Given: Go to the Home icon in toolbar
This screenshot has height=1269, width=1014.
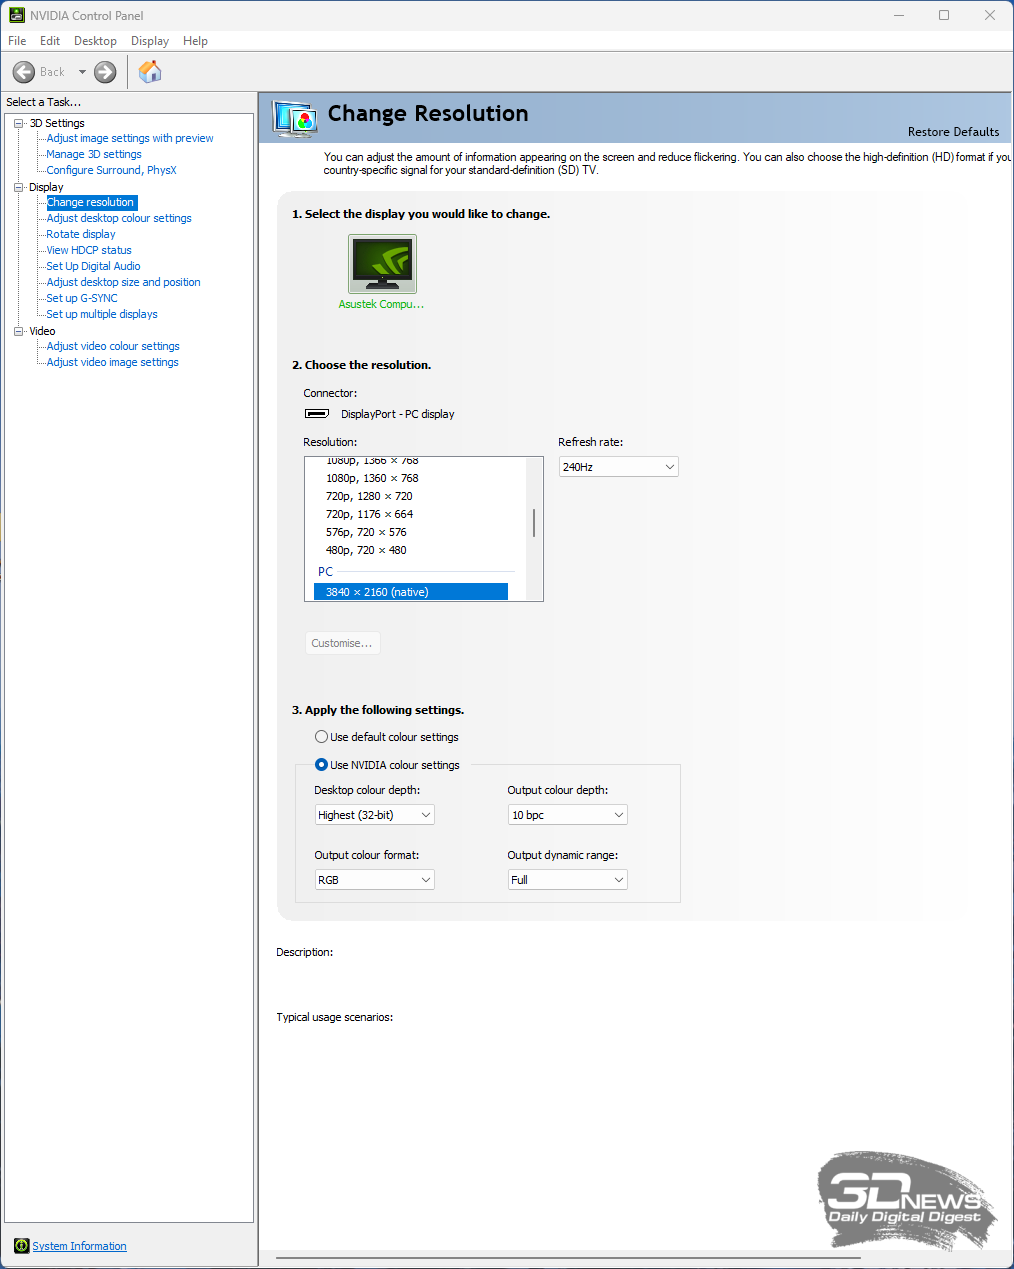Looking at the screenshot, I should (x=150, y=72).
